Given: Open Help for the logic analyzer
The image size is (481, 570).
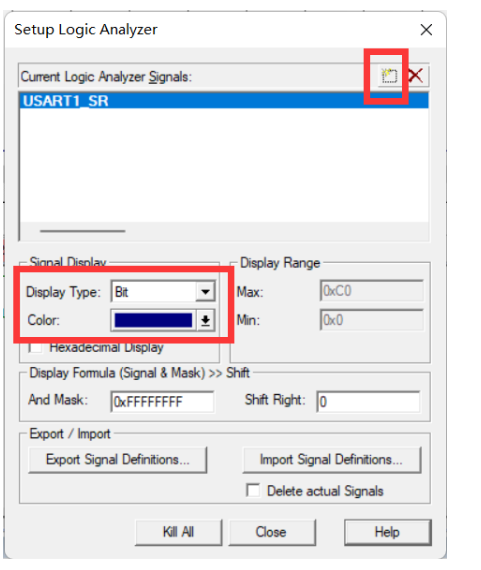Looking at the screenshot, I should coord(387,532).
